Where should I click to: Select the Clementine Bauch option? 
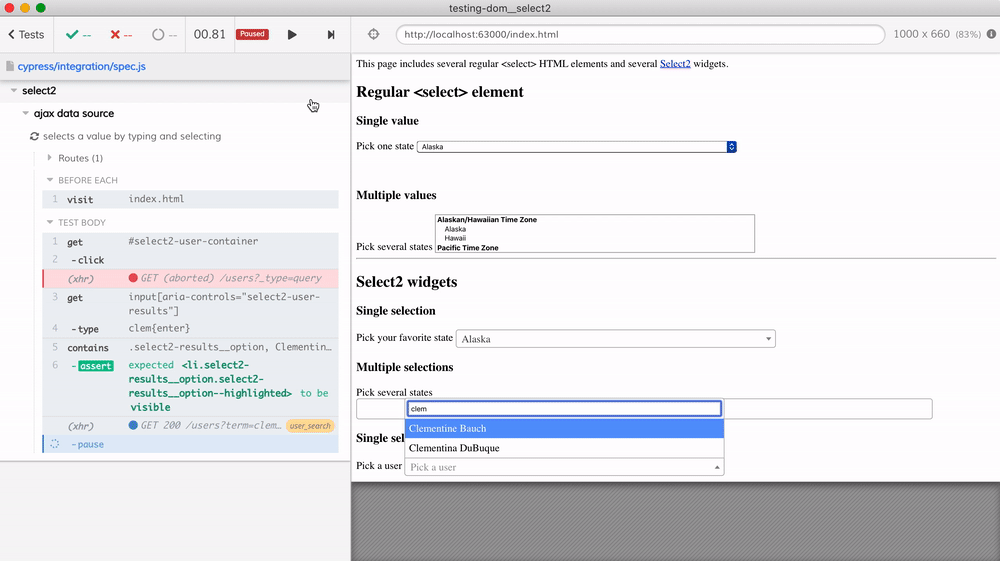(x=564, y=429)
